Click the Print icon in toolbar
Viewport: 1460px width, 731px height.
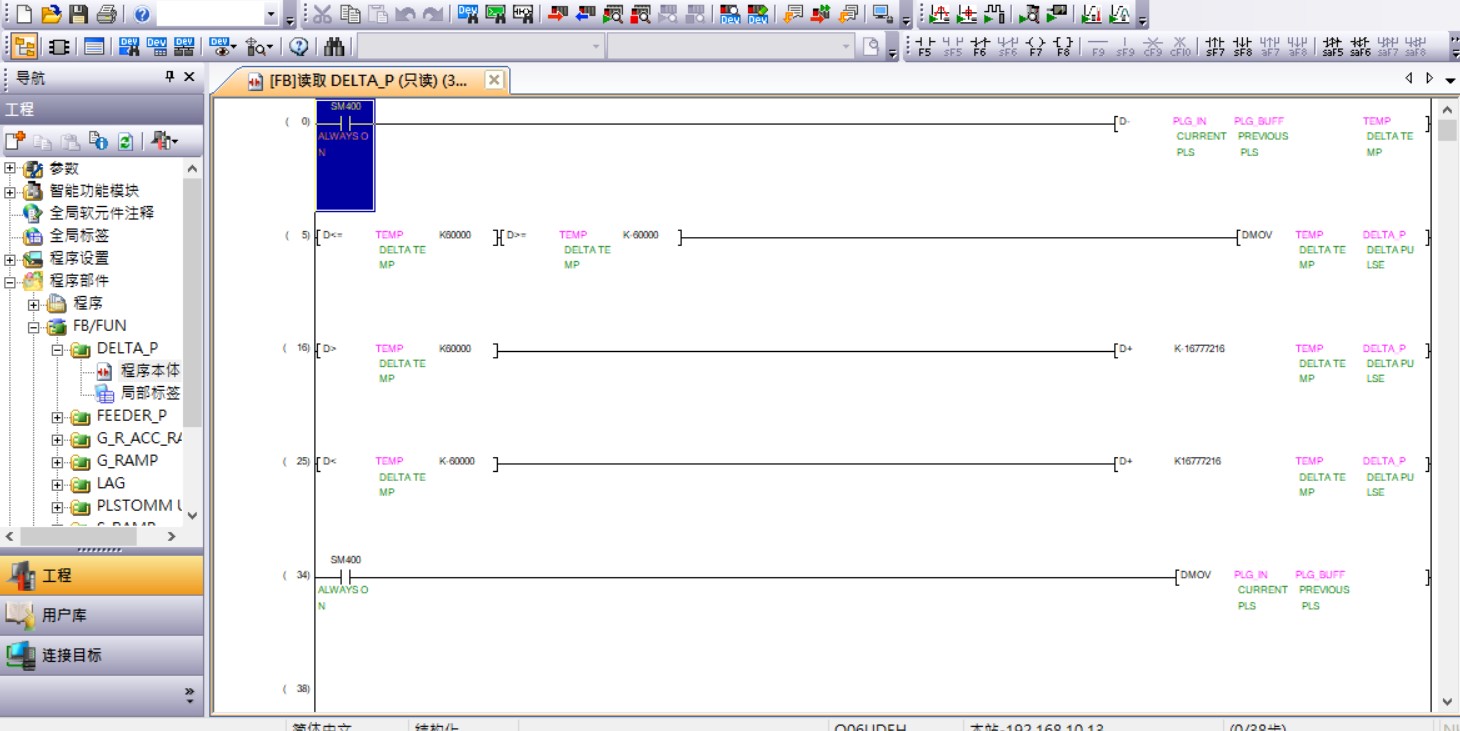pyautogui.click(x=106, y=14)
